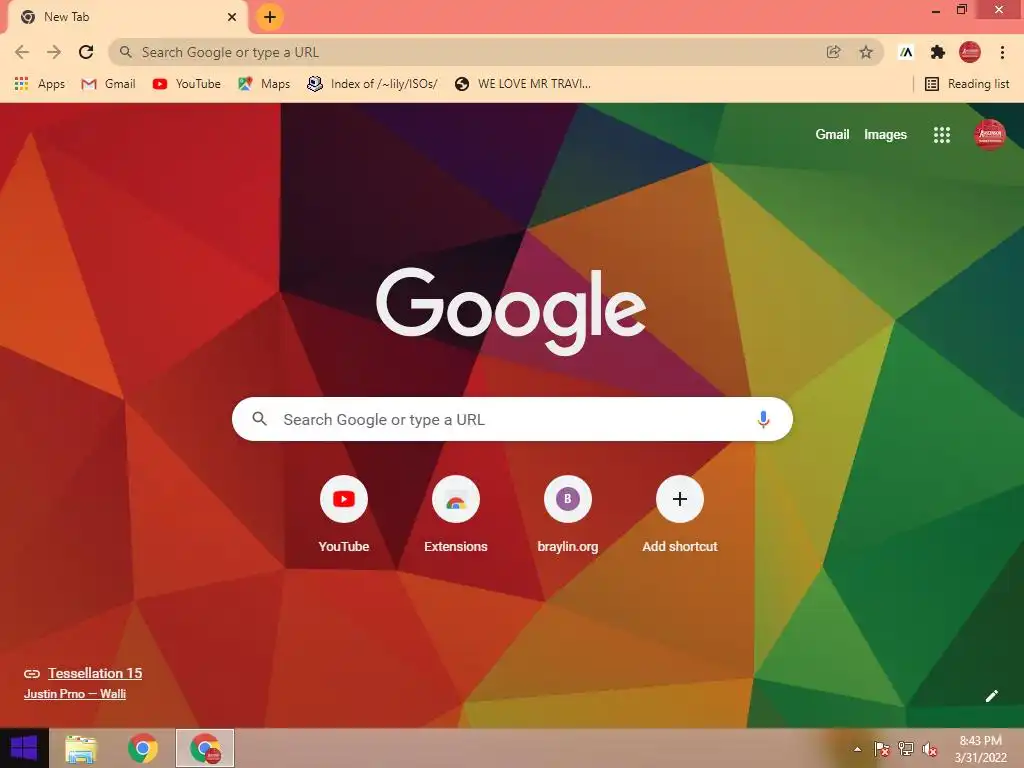Open the Extensions shortcut tile
This screenshot has width=1024, height=768.
point(456,515)
